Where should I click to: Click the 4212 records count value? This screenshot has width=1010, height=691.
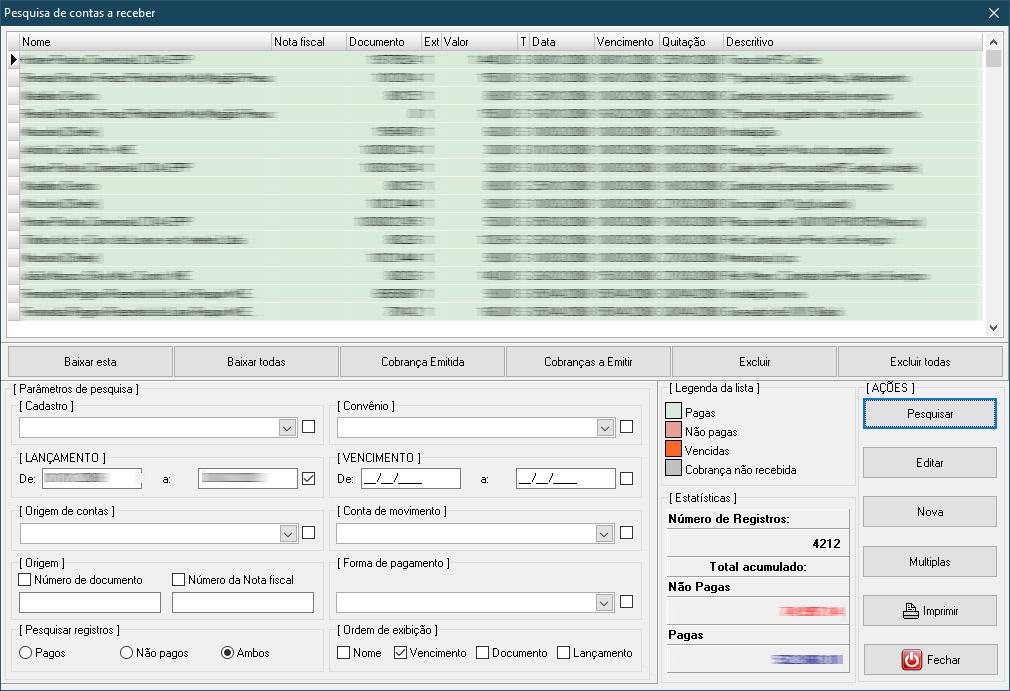[826, 544]
